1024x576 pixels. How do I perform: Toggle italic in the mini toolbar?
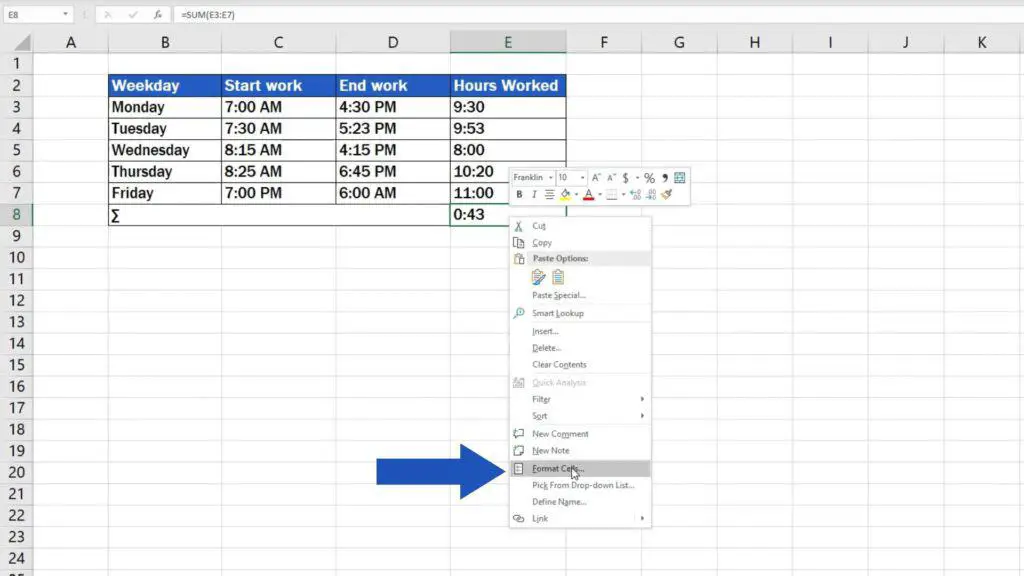534,195
